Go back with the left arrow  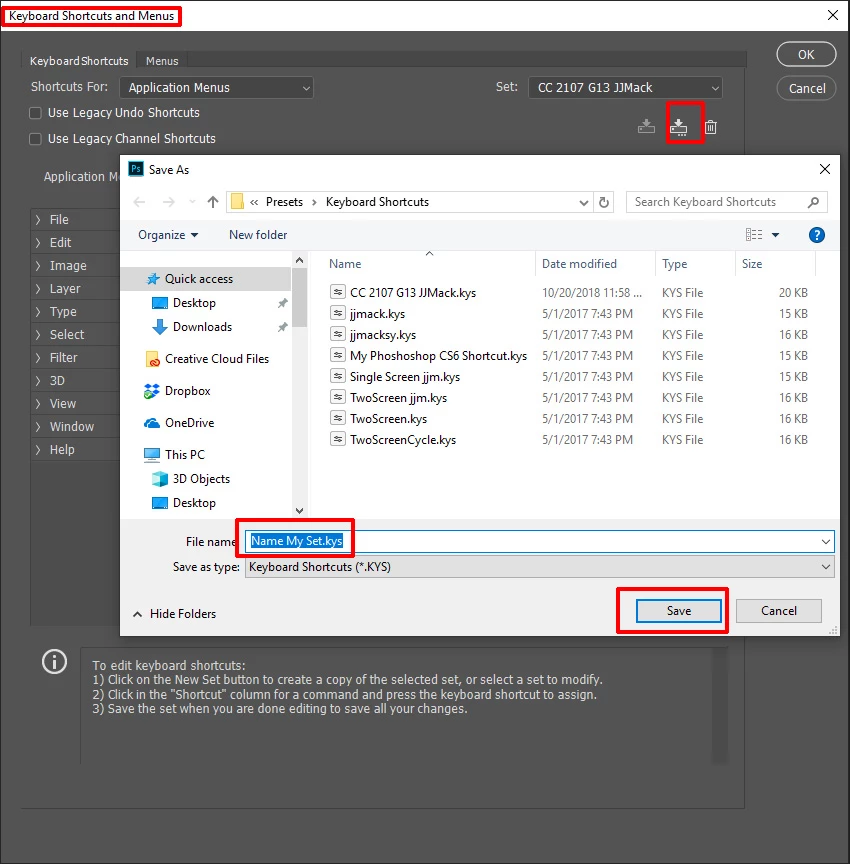(x=139, y=202)
